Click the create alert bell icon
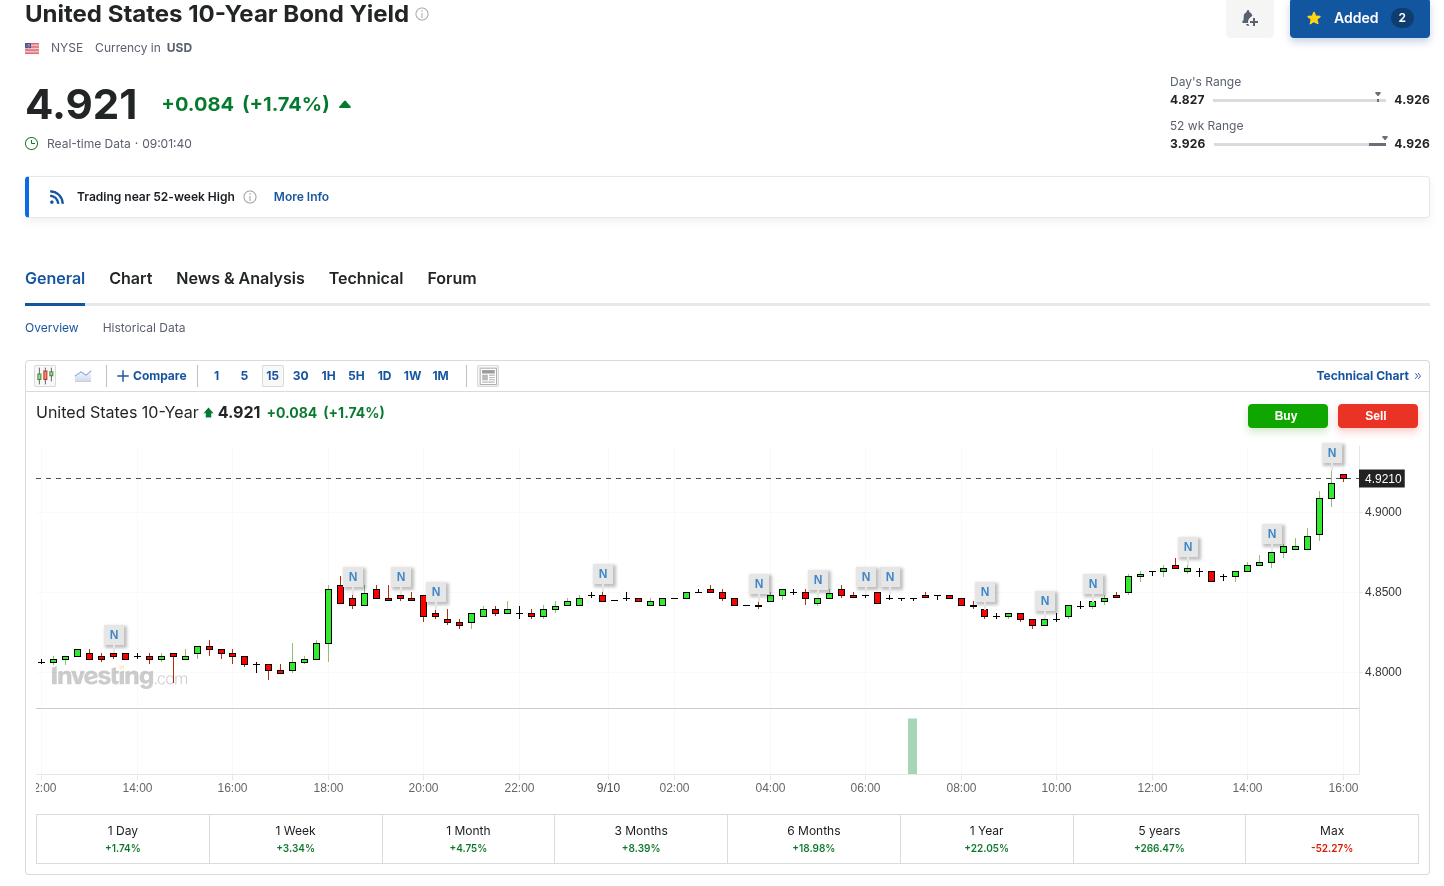This screenshot has height=886, width=1444. [x=1250, y=18]
